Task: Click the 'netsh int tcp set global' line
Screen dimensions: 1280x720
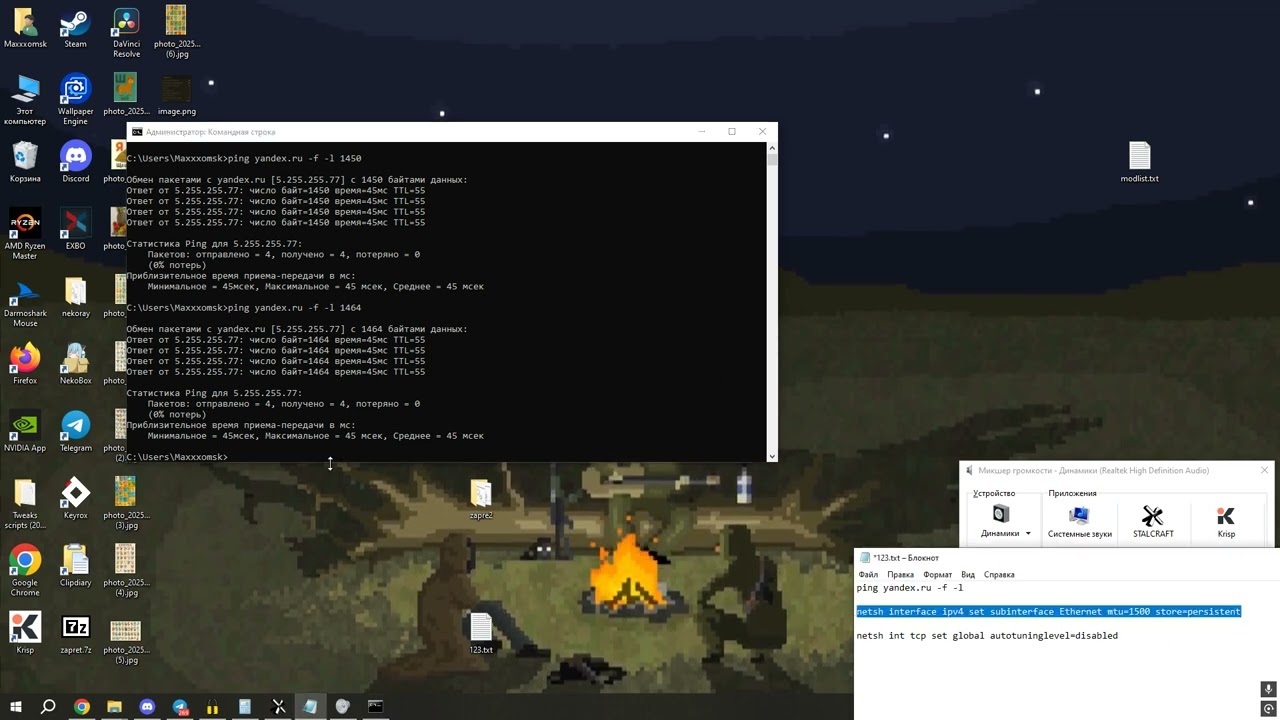Action: [x=987, y=635]
